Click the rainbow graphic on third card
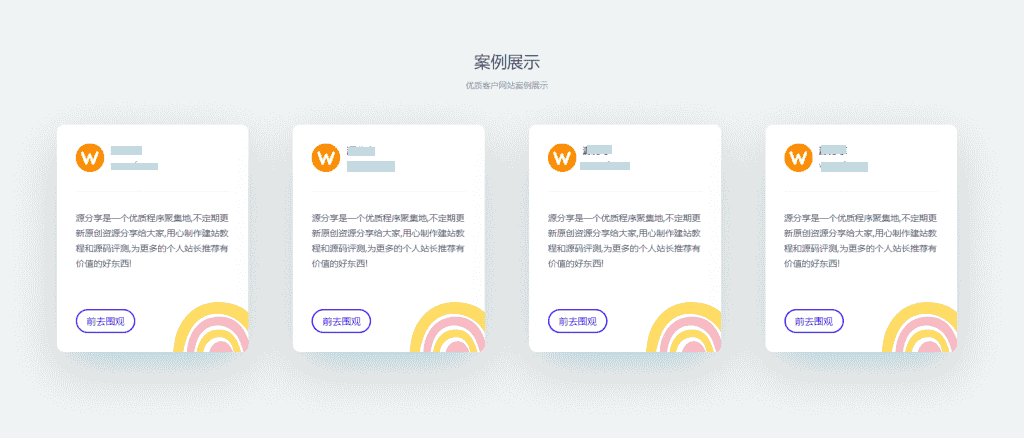Screen dimensions: 1024x438 (x=684, y=327)
